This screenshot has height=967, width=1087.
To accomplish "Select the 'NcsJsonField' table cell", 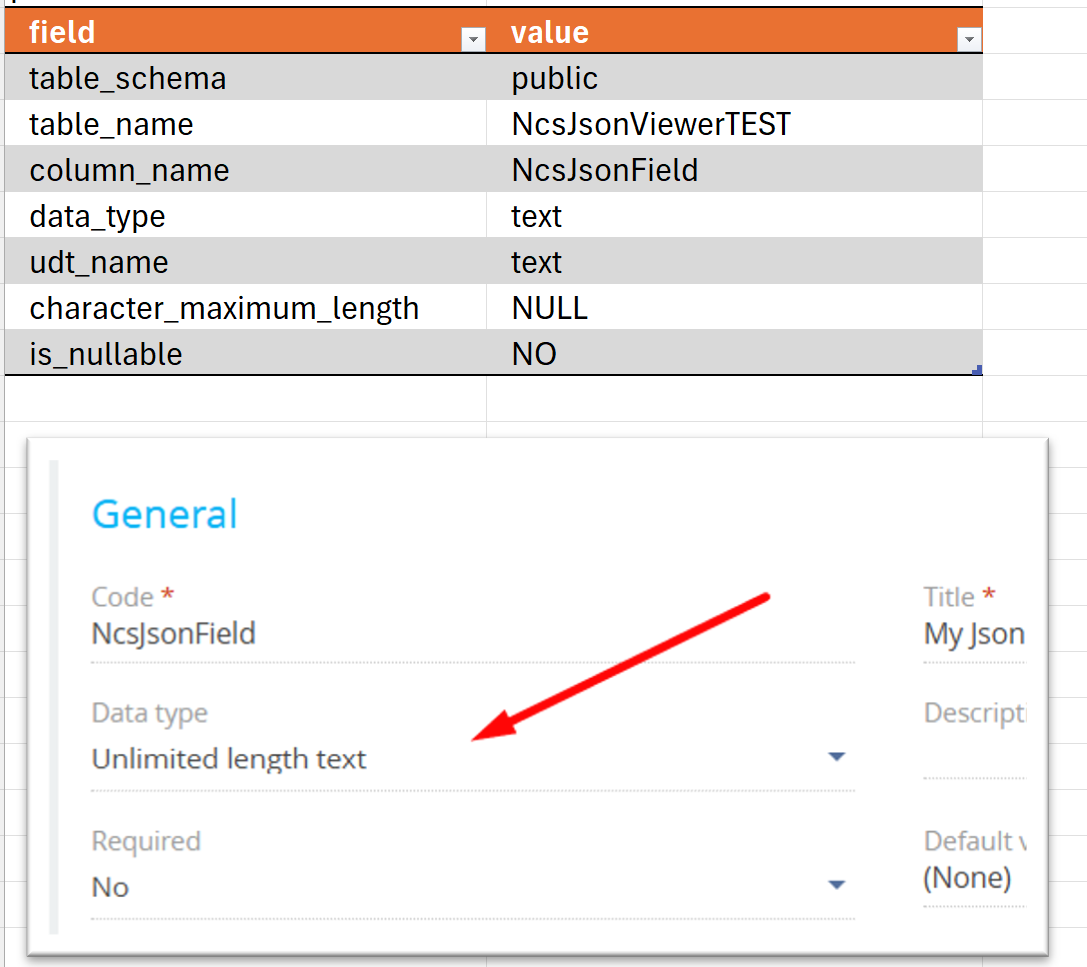I will point(734,169).
